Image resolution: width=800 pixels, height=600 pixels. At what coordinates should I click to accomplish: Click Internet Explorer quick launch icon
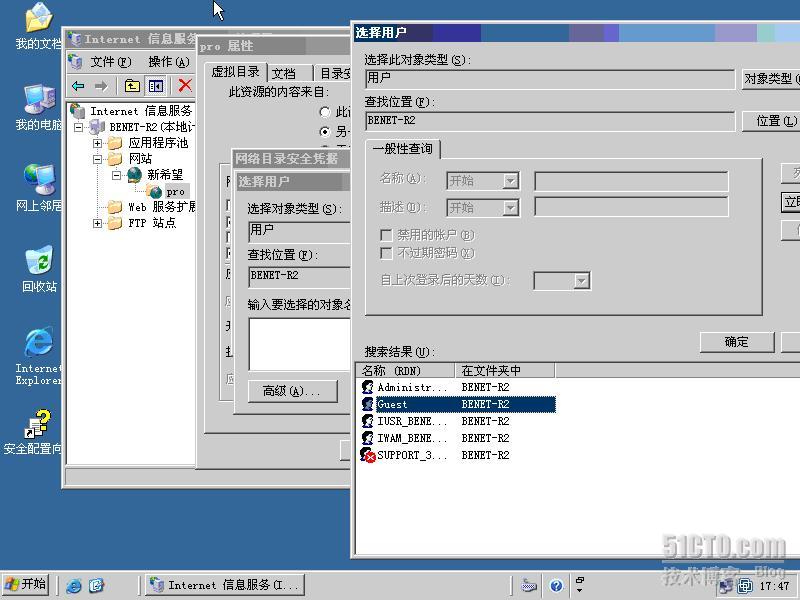pyautogui.click(x=73, y=585)
